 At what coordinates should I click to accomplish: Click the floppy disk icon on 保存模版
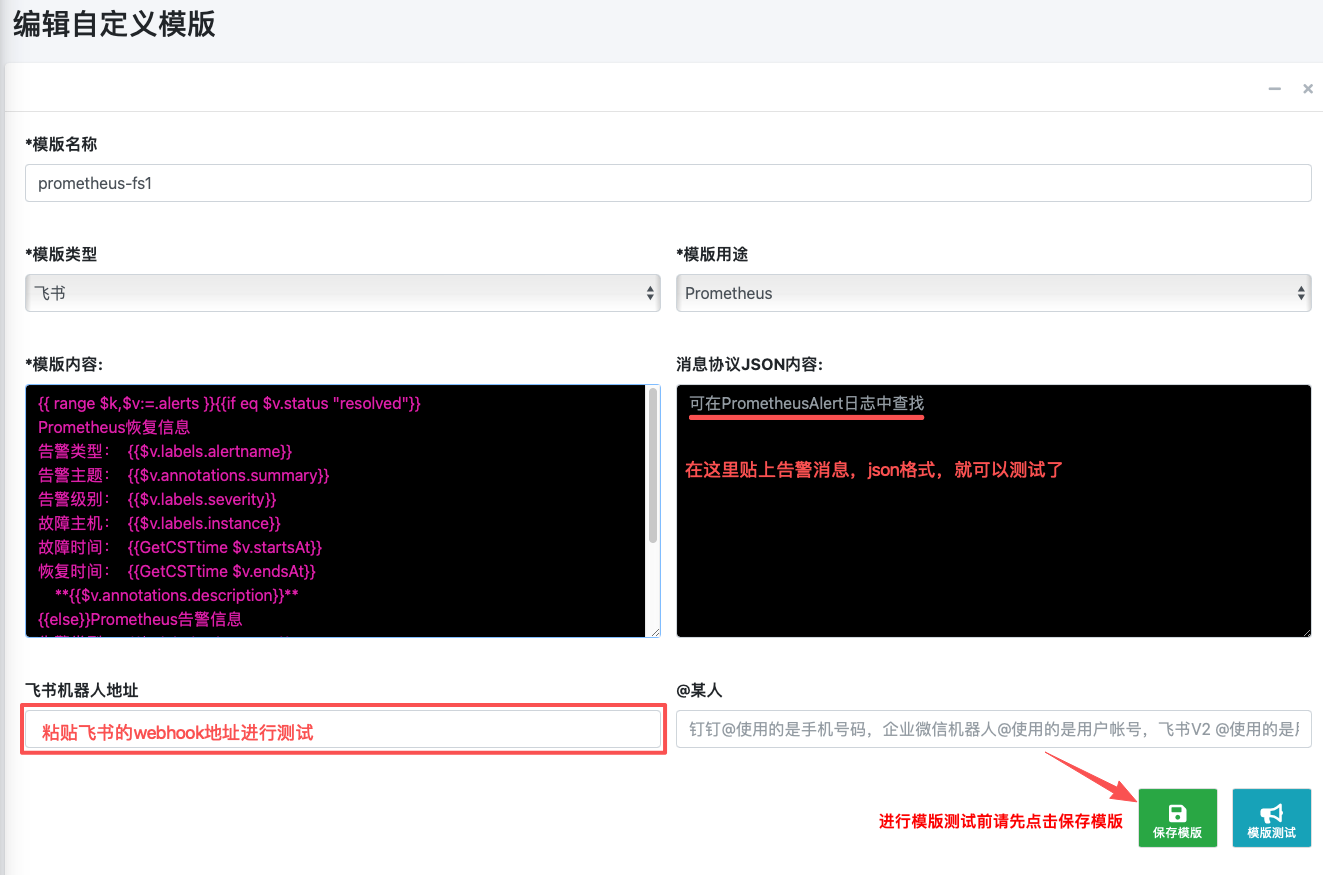click(1177, 813)
